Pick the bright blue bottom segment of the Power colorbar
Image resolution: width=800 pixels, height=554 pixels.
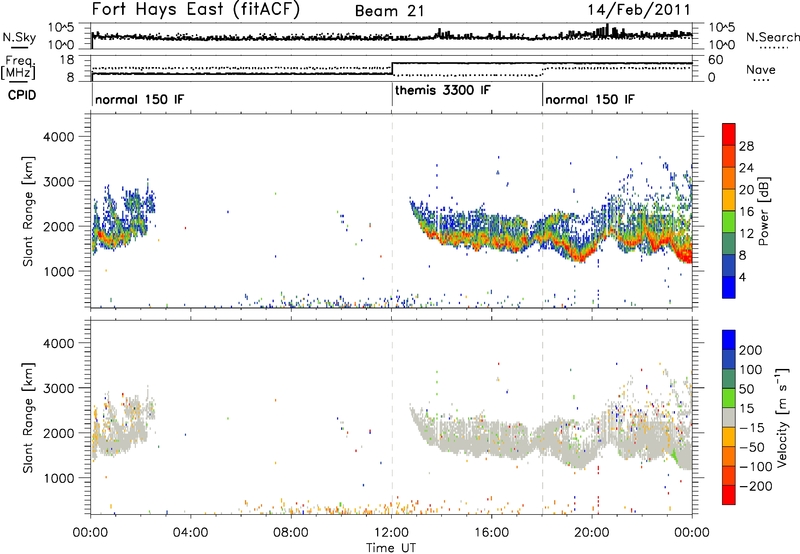[729, 287]
